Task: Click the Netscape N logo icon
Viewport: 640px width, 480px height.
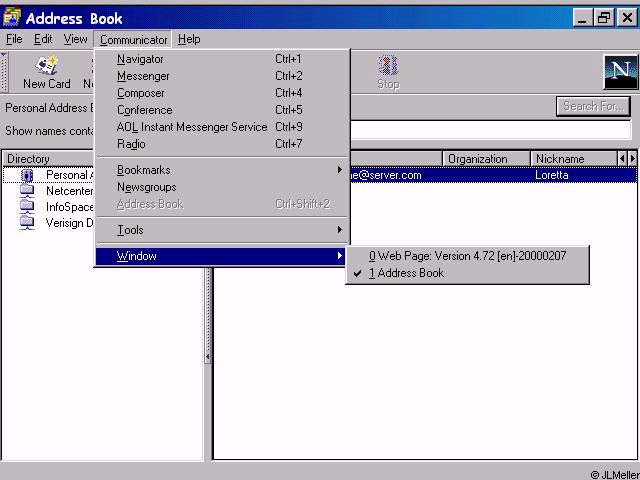Action: point(620,72)
